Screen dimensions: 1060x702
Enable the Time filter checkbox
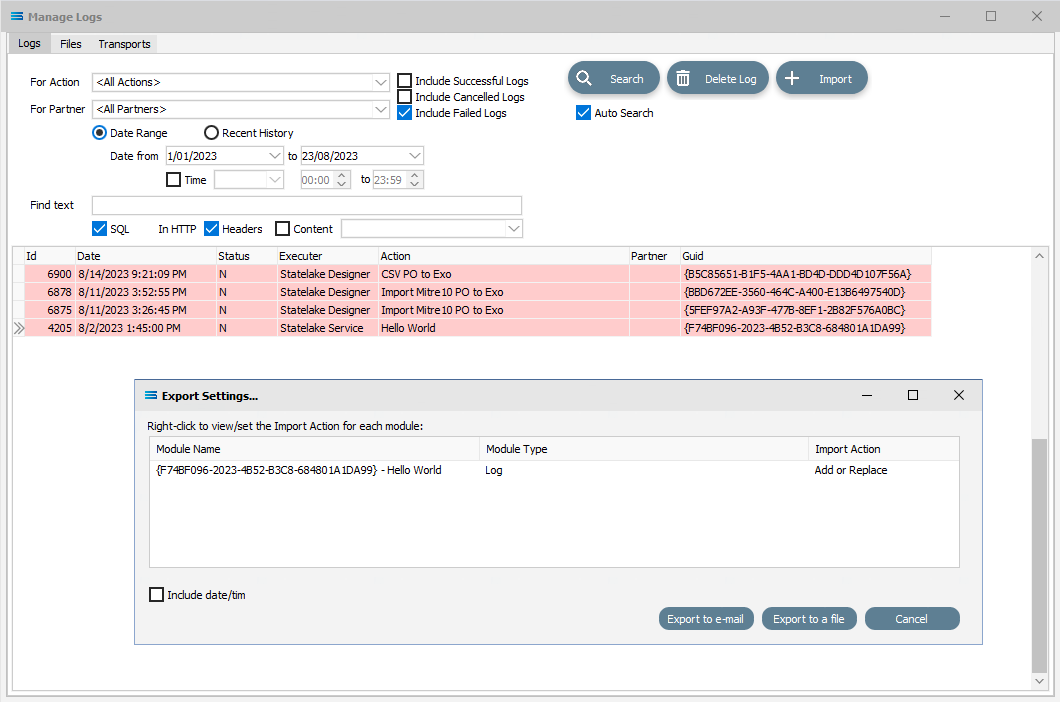click(174, 180)
